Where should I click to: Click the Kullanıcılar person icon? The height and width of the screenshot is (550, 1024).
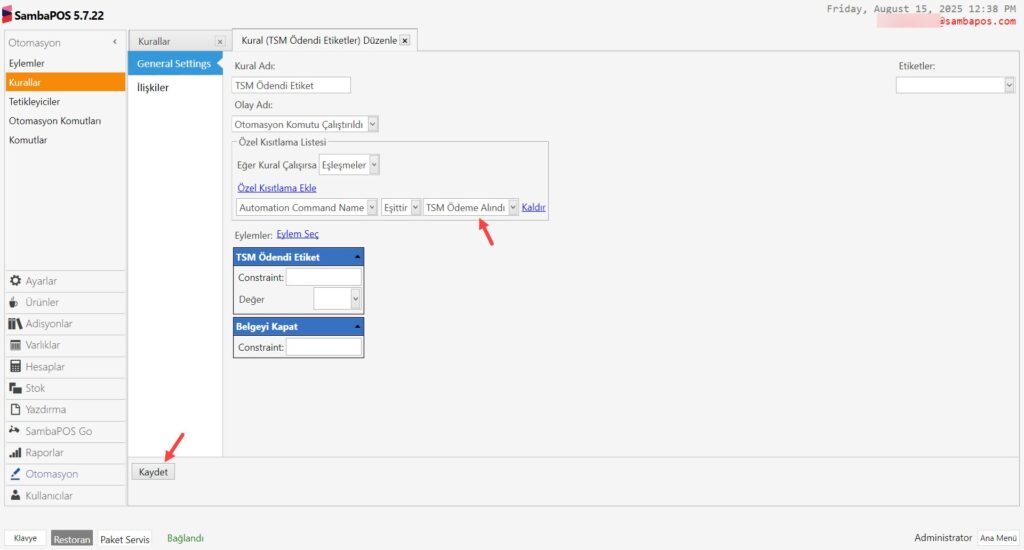15,496
